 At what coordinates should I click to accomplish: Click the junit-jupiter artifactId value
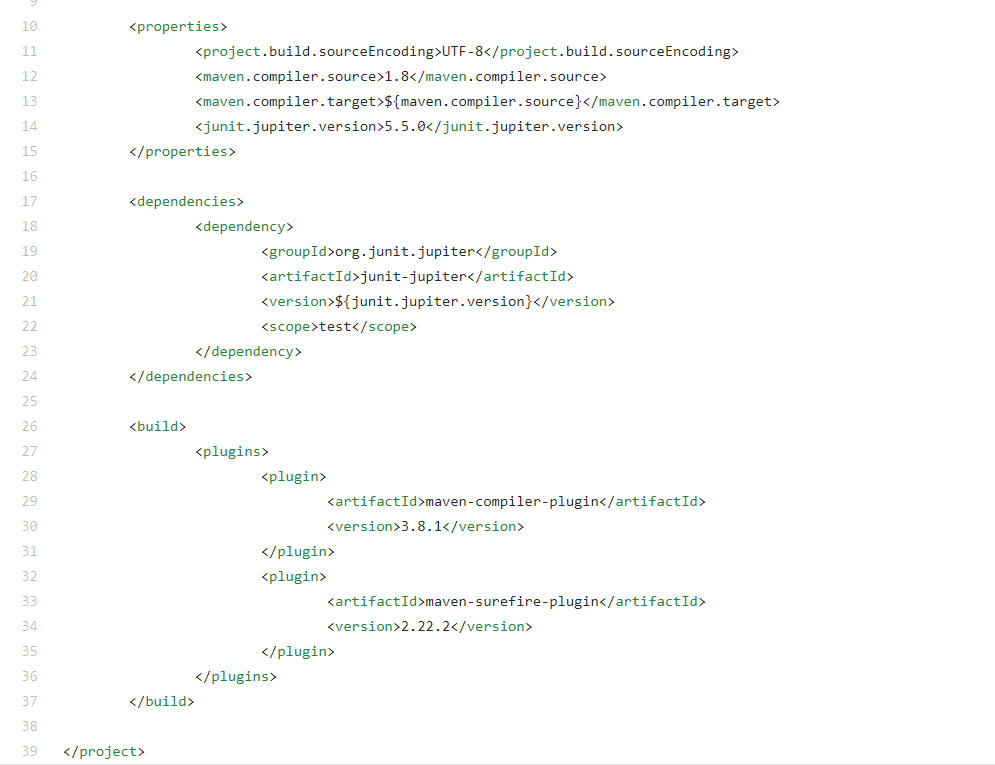[x=414, y=277]
